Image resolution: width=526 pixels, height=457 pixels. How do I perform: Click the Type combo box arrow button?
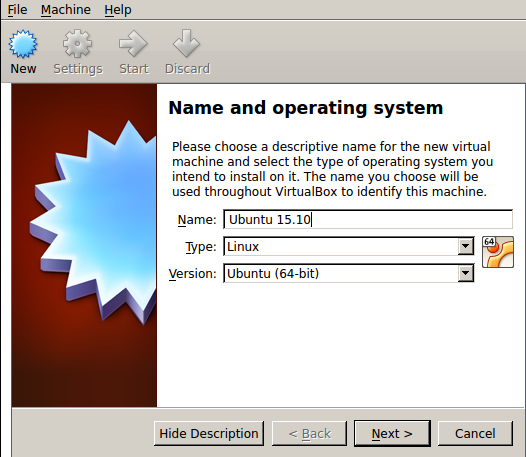click(x=466, y=247)
